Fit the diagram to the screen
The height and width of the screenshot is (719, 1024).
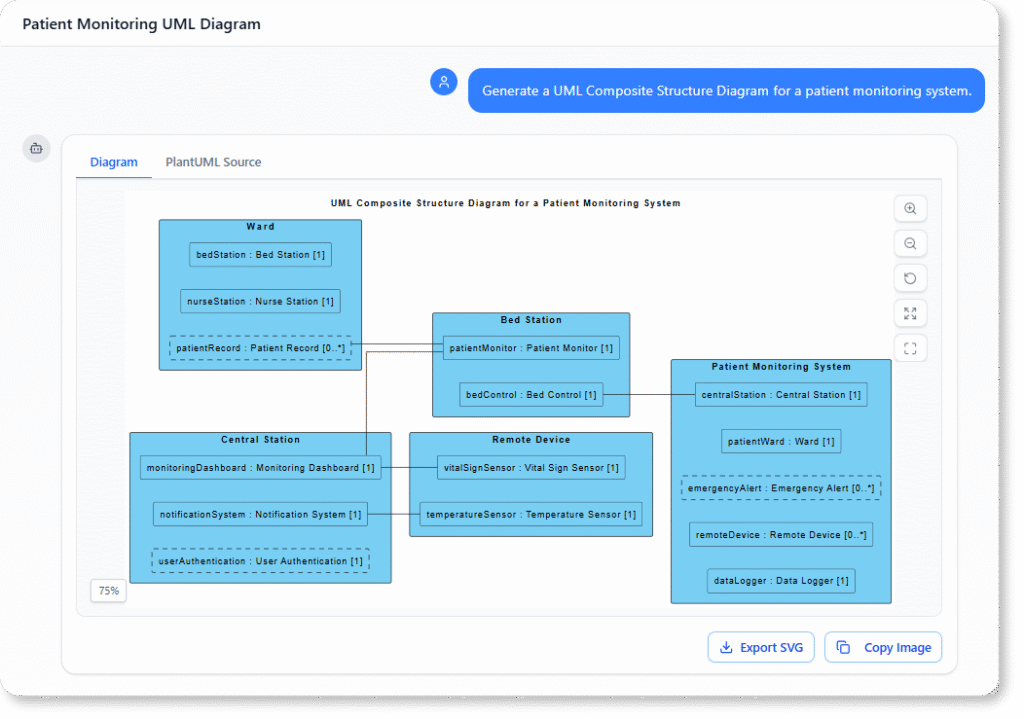coord(909,348)
